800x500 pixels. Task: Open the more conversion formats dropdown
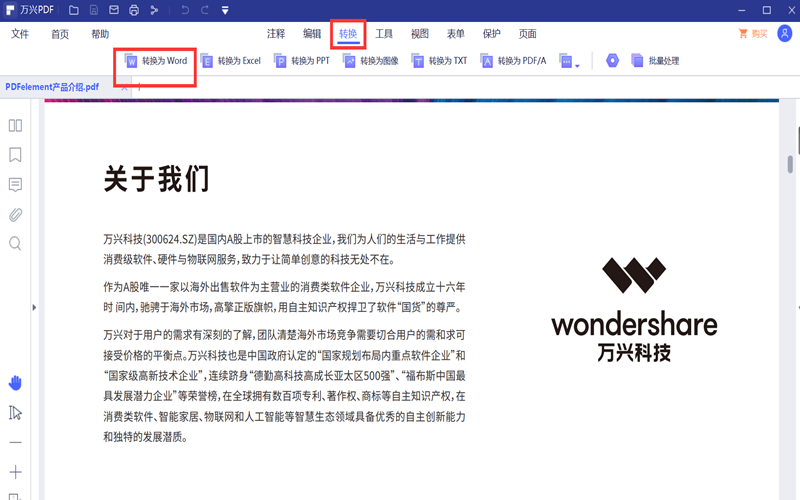[x=568, y=62]
